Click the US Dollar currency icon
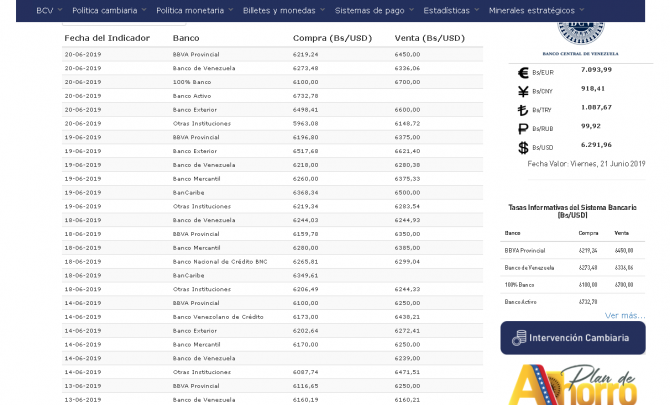Image resolution: width=670 pixels, height=405 pixels. (522, 147)
